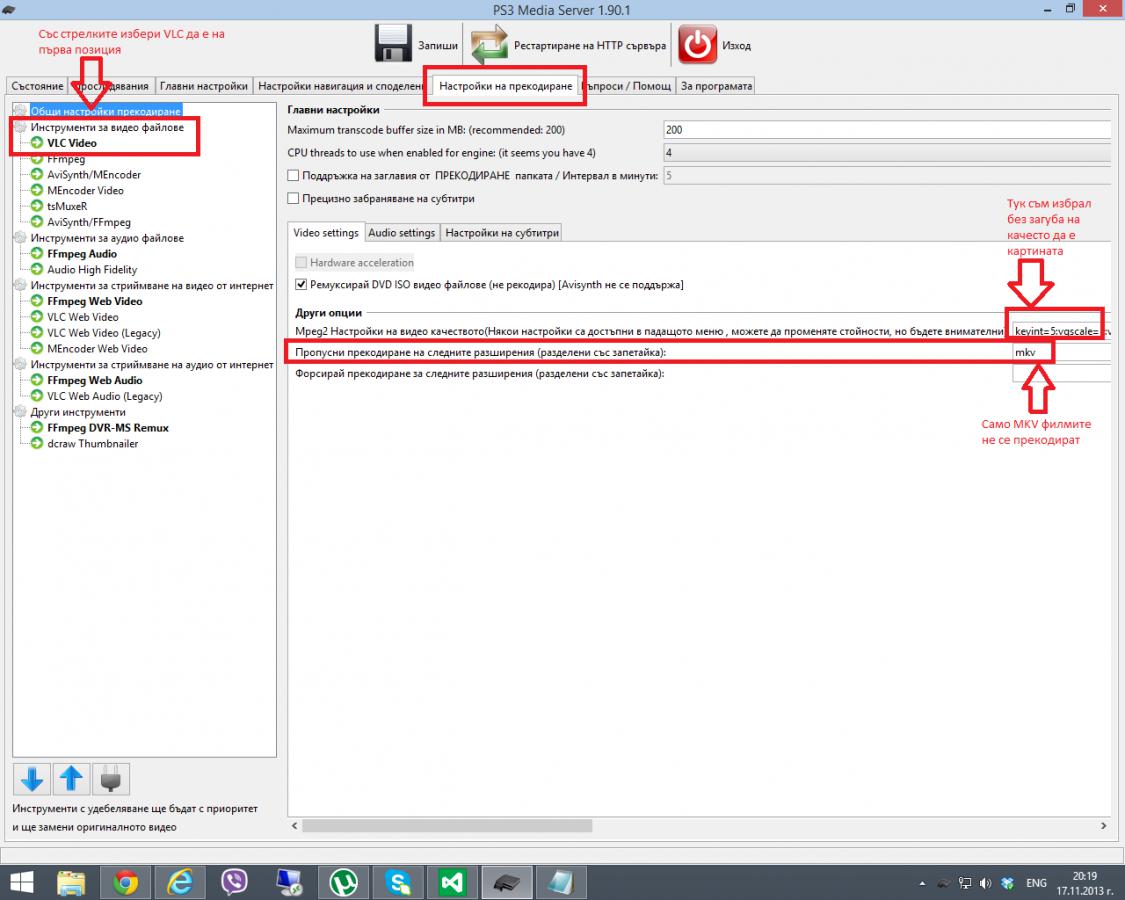This screenshot has height=900, width=1125.
Task: Open Viber from the taskbar
Action: tap(234, 882)
